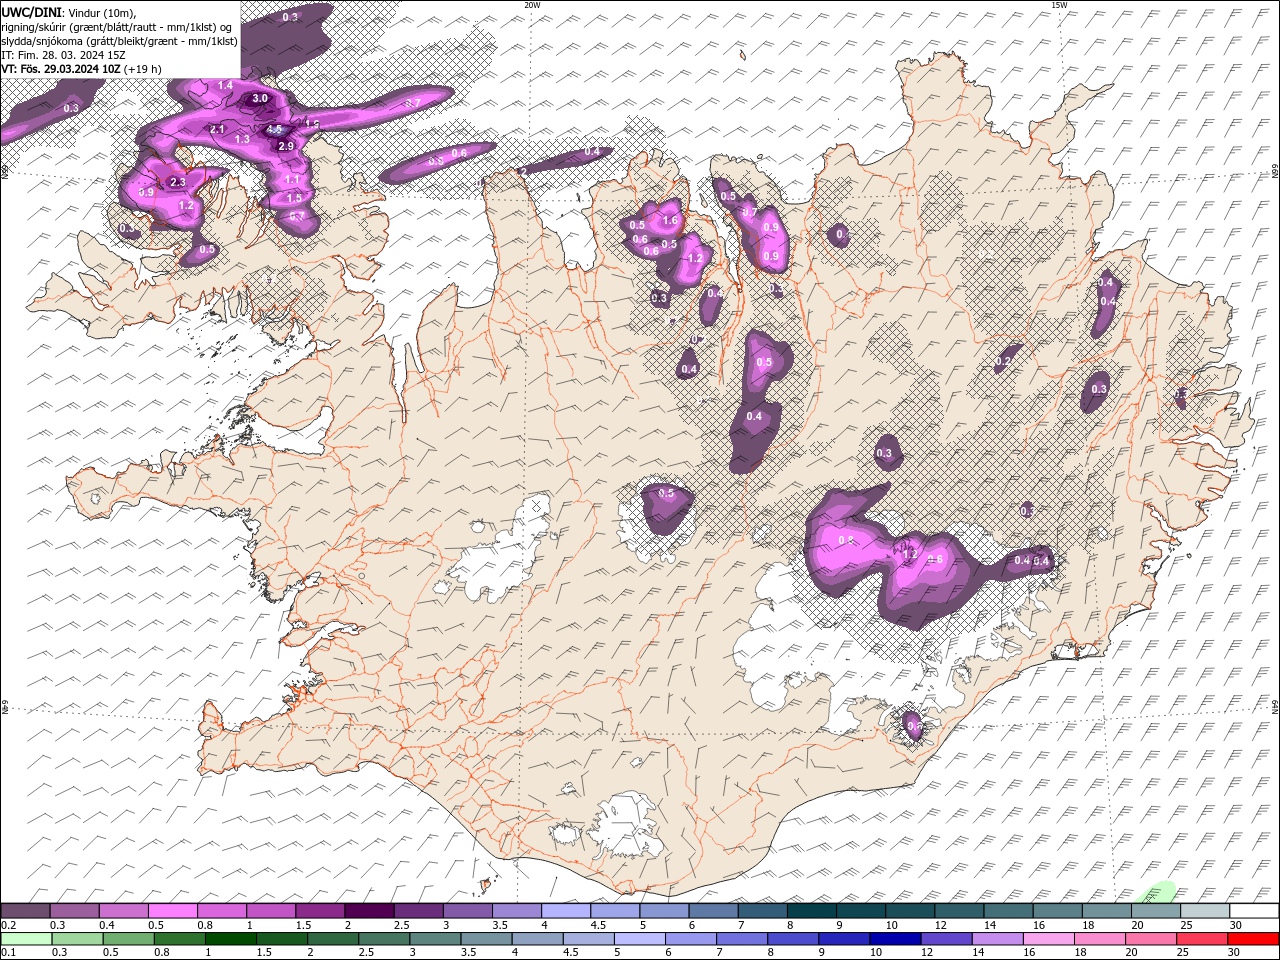Viewport: 1280px width, 960px height.
Task: Click the 'IT: Fim. 28. 03. 2024 15Z' line
Action: tap(61, 55)
